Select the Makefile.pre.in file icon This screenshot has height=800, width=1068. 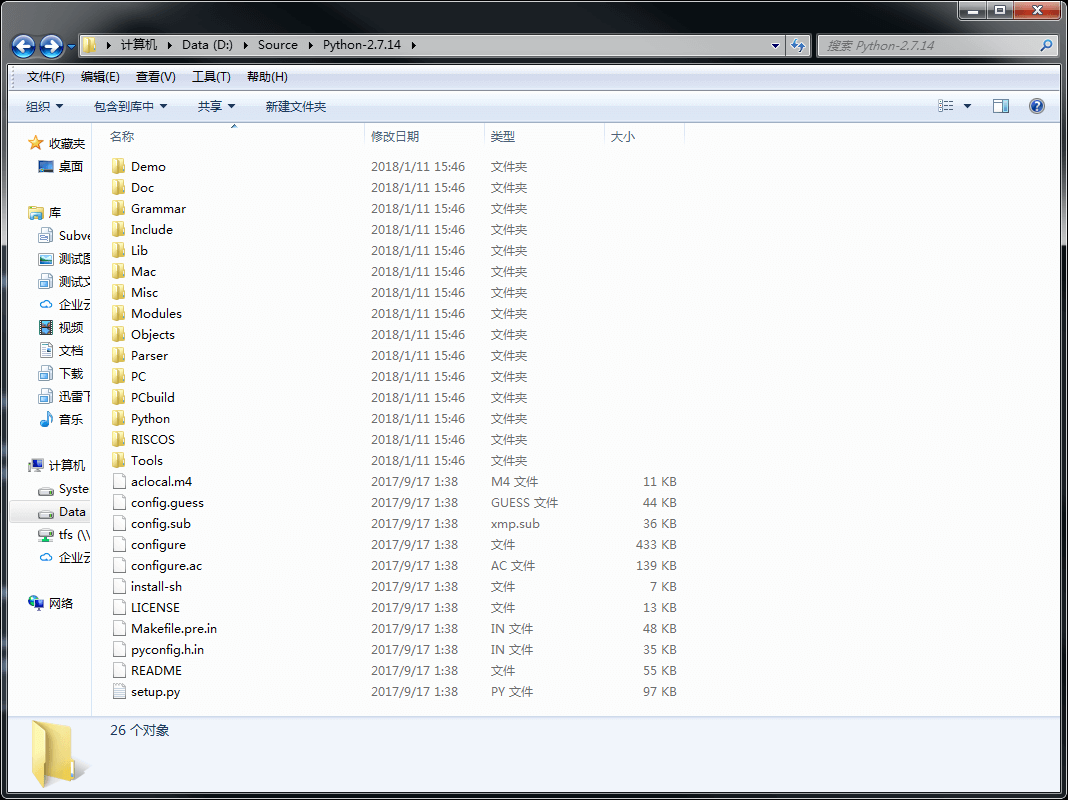[x=119, y=628]
